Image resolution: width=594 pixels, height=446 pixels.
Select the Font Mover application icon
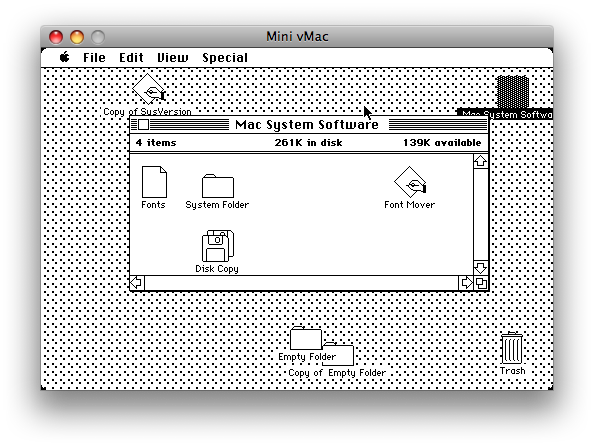(410, 182)
